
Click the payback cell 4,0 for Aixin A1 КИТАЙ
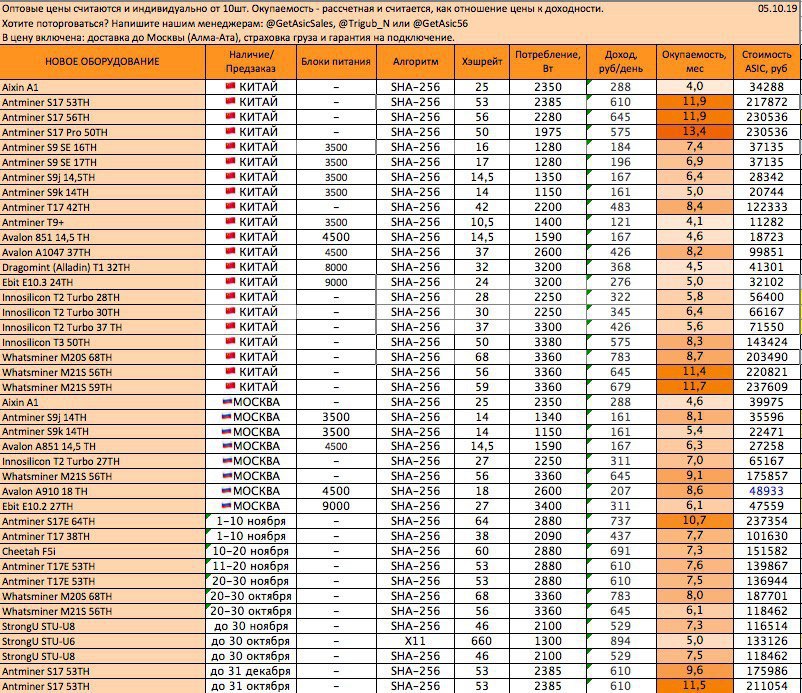[695, 86]
